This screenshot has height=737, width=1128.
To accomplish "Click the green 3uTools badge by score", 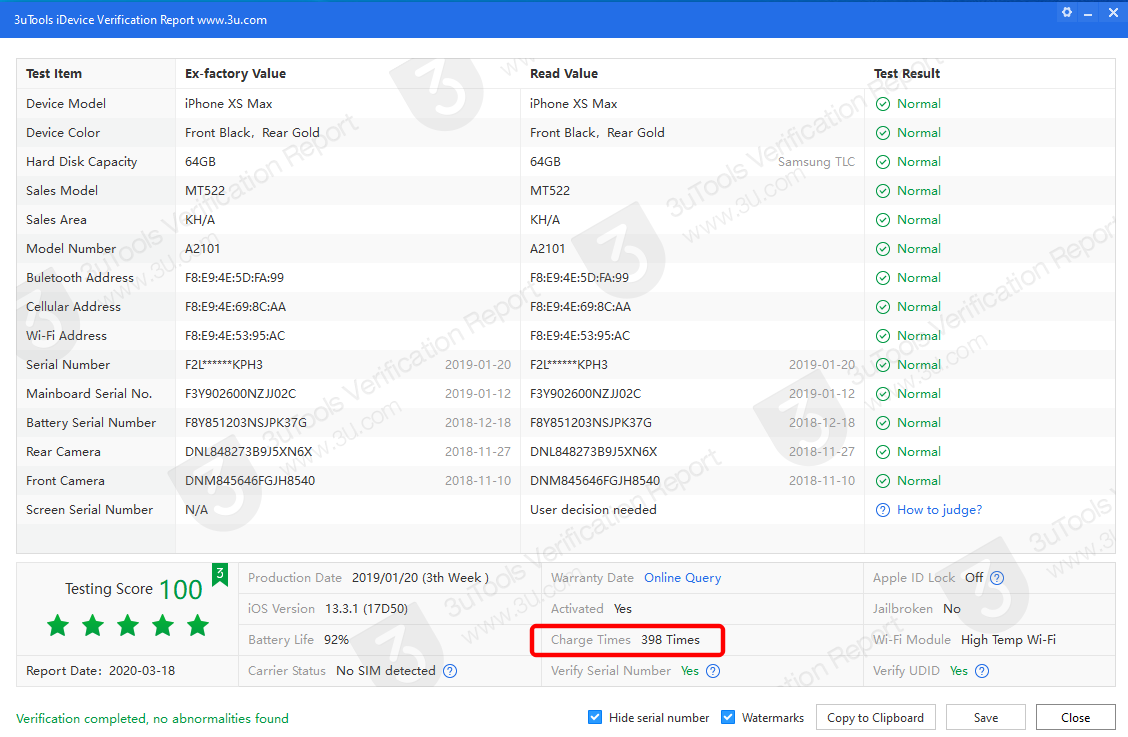I will [x=220, y=574].
